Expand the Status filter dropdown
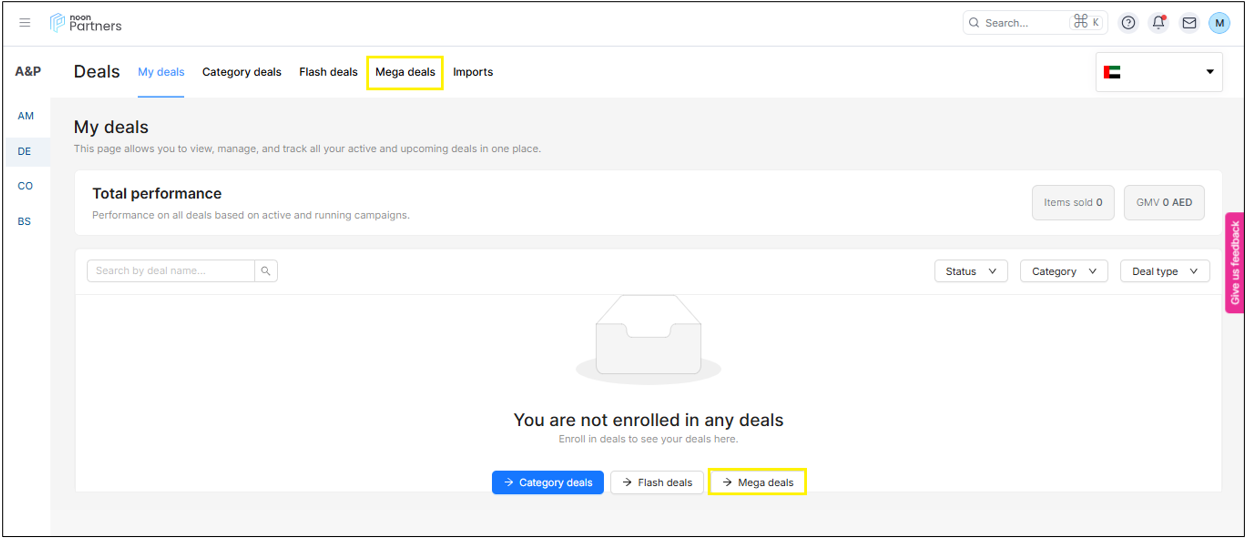The height and width of the screenshot is (539, 1247). pos(971,271)
